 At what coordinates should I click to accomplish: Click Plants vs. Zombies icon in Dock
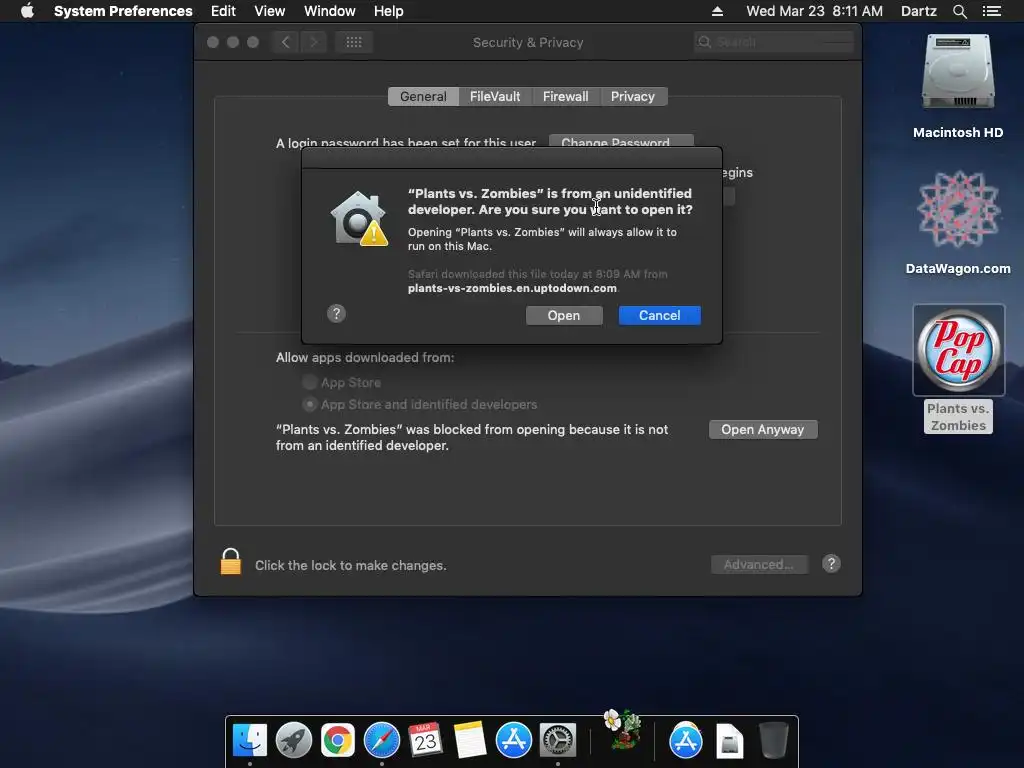point(623,729)
